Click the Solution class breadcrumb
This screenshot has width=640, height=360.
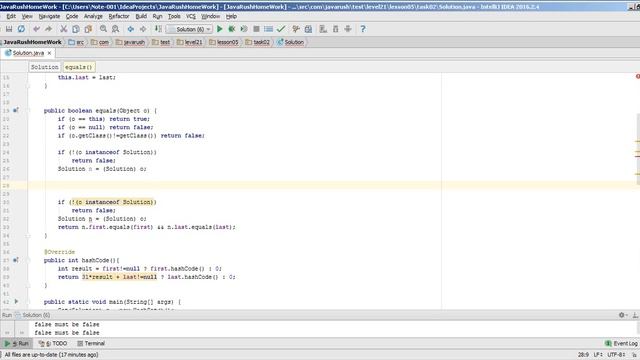coord(291,42)
